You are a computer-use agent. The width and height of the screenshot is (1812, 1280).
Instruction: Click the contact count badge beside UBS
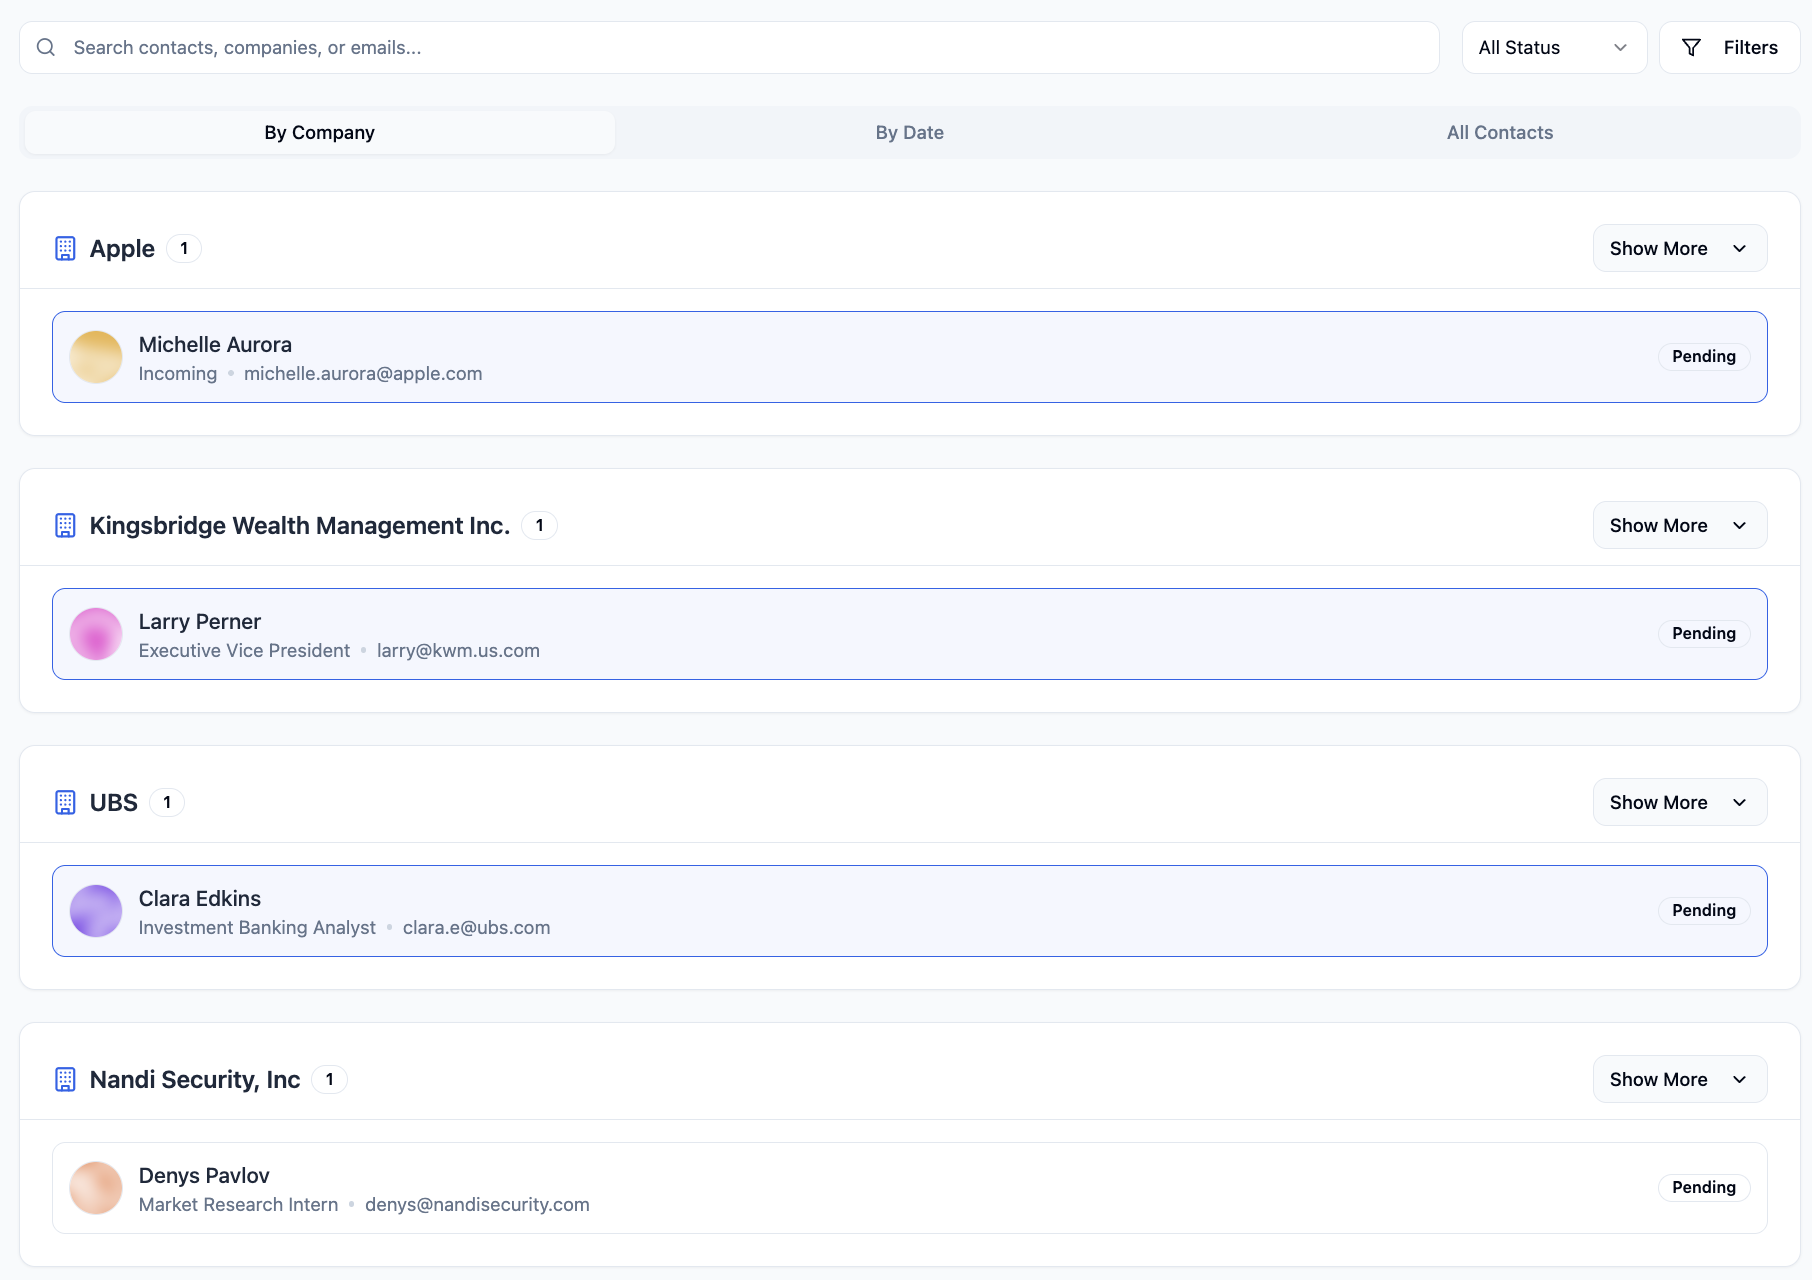(167, 802)
